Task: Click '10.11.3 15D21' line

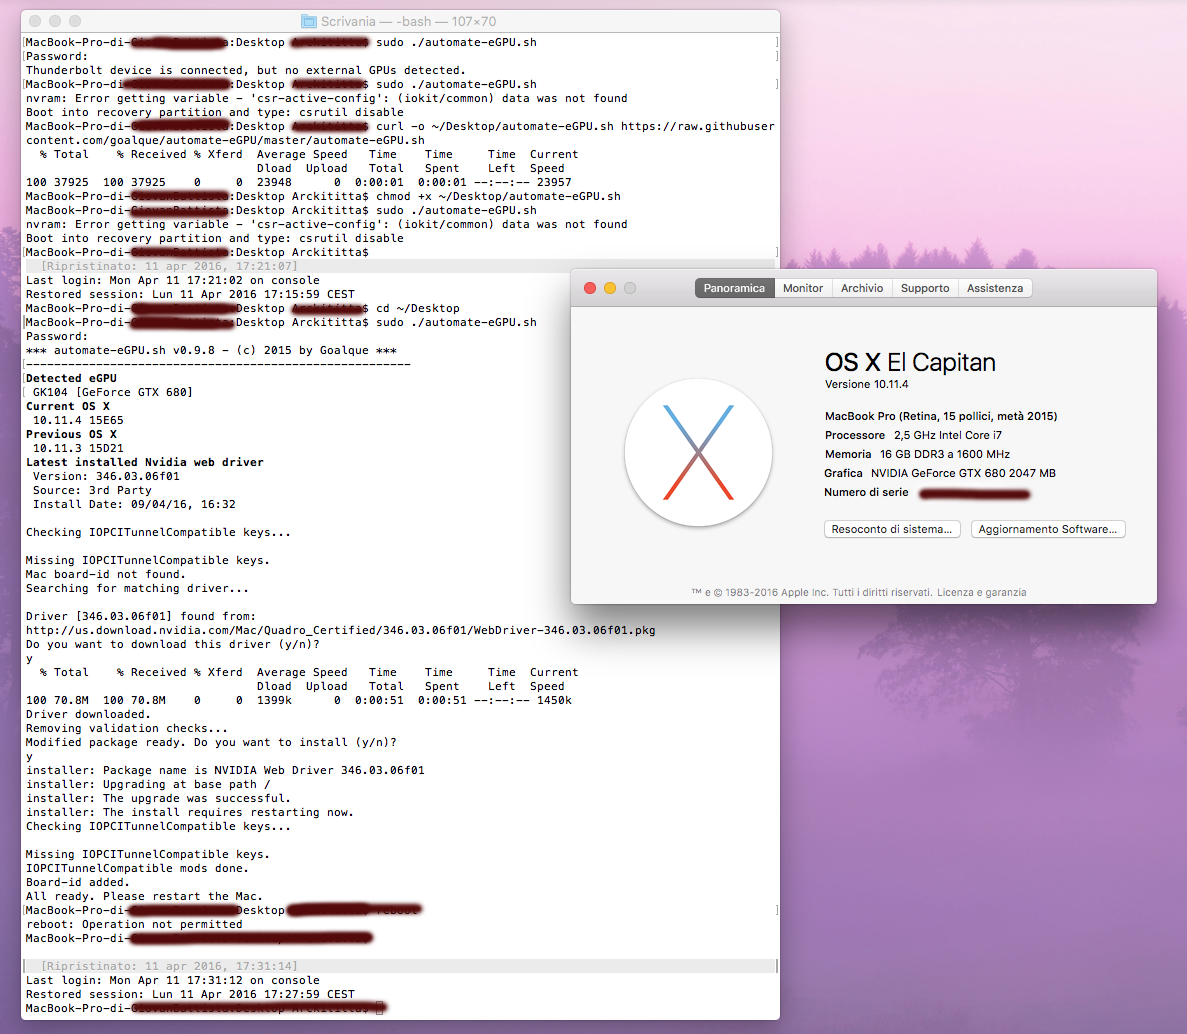Action: click(x=78, y=448)
